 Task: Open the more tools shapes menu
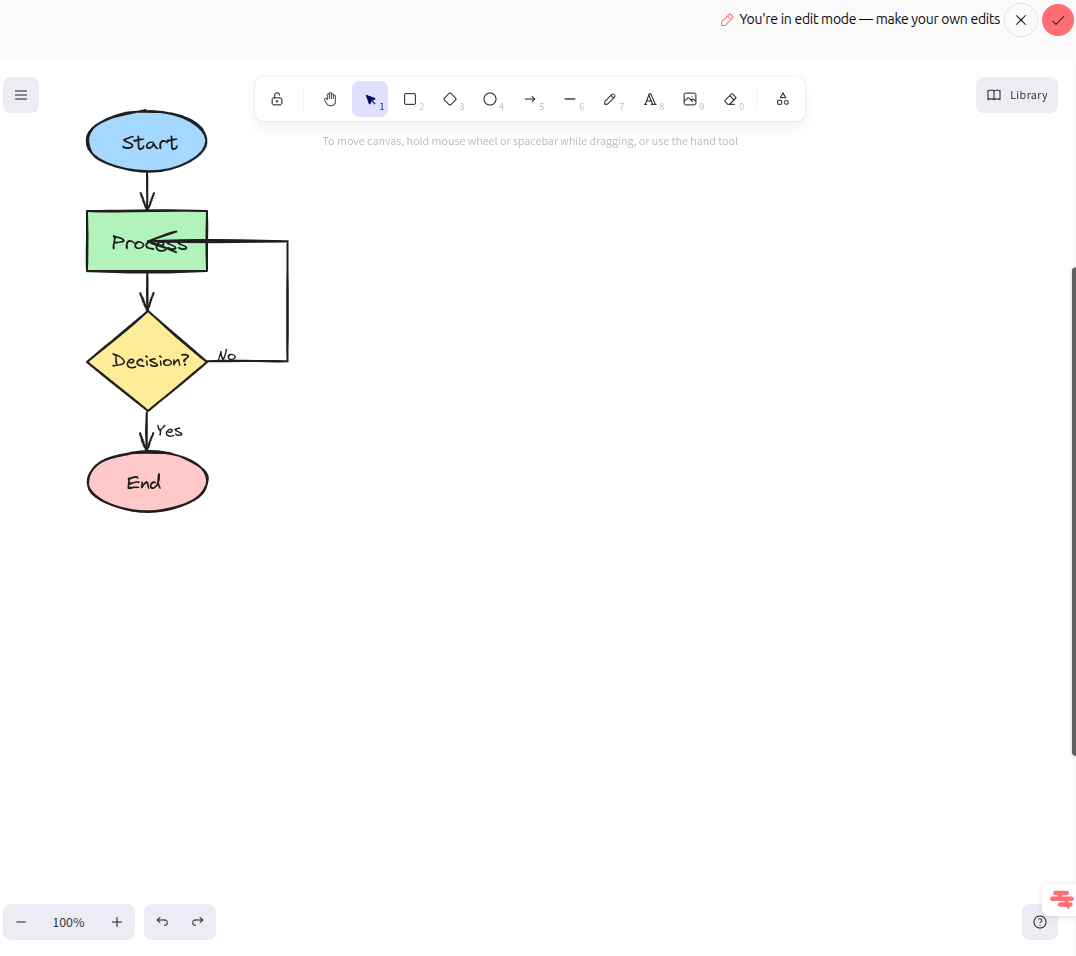(x=782, y=100)
